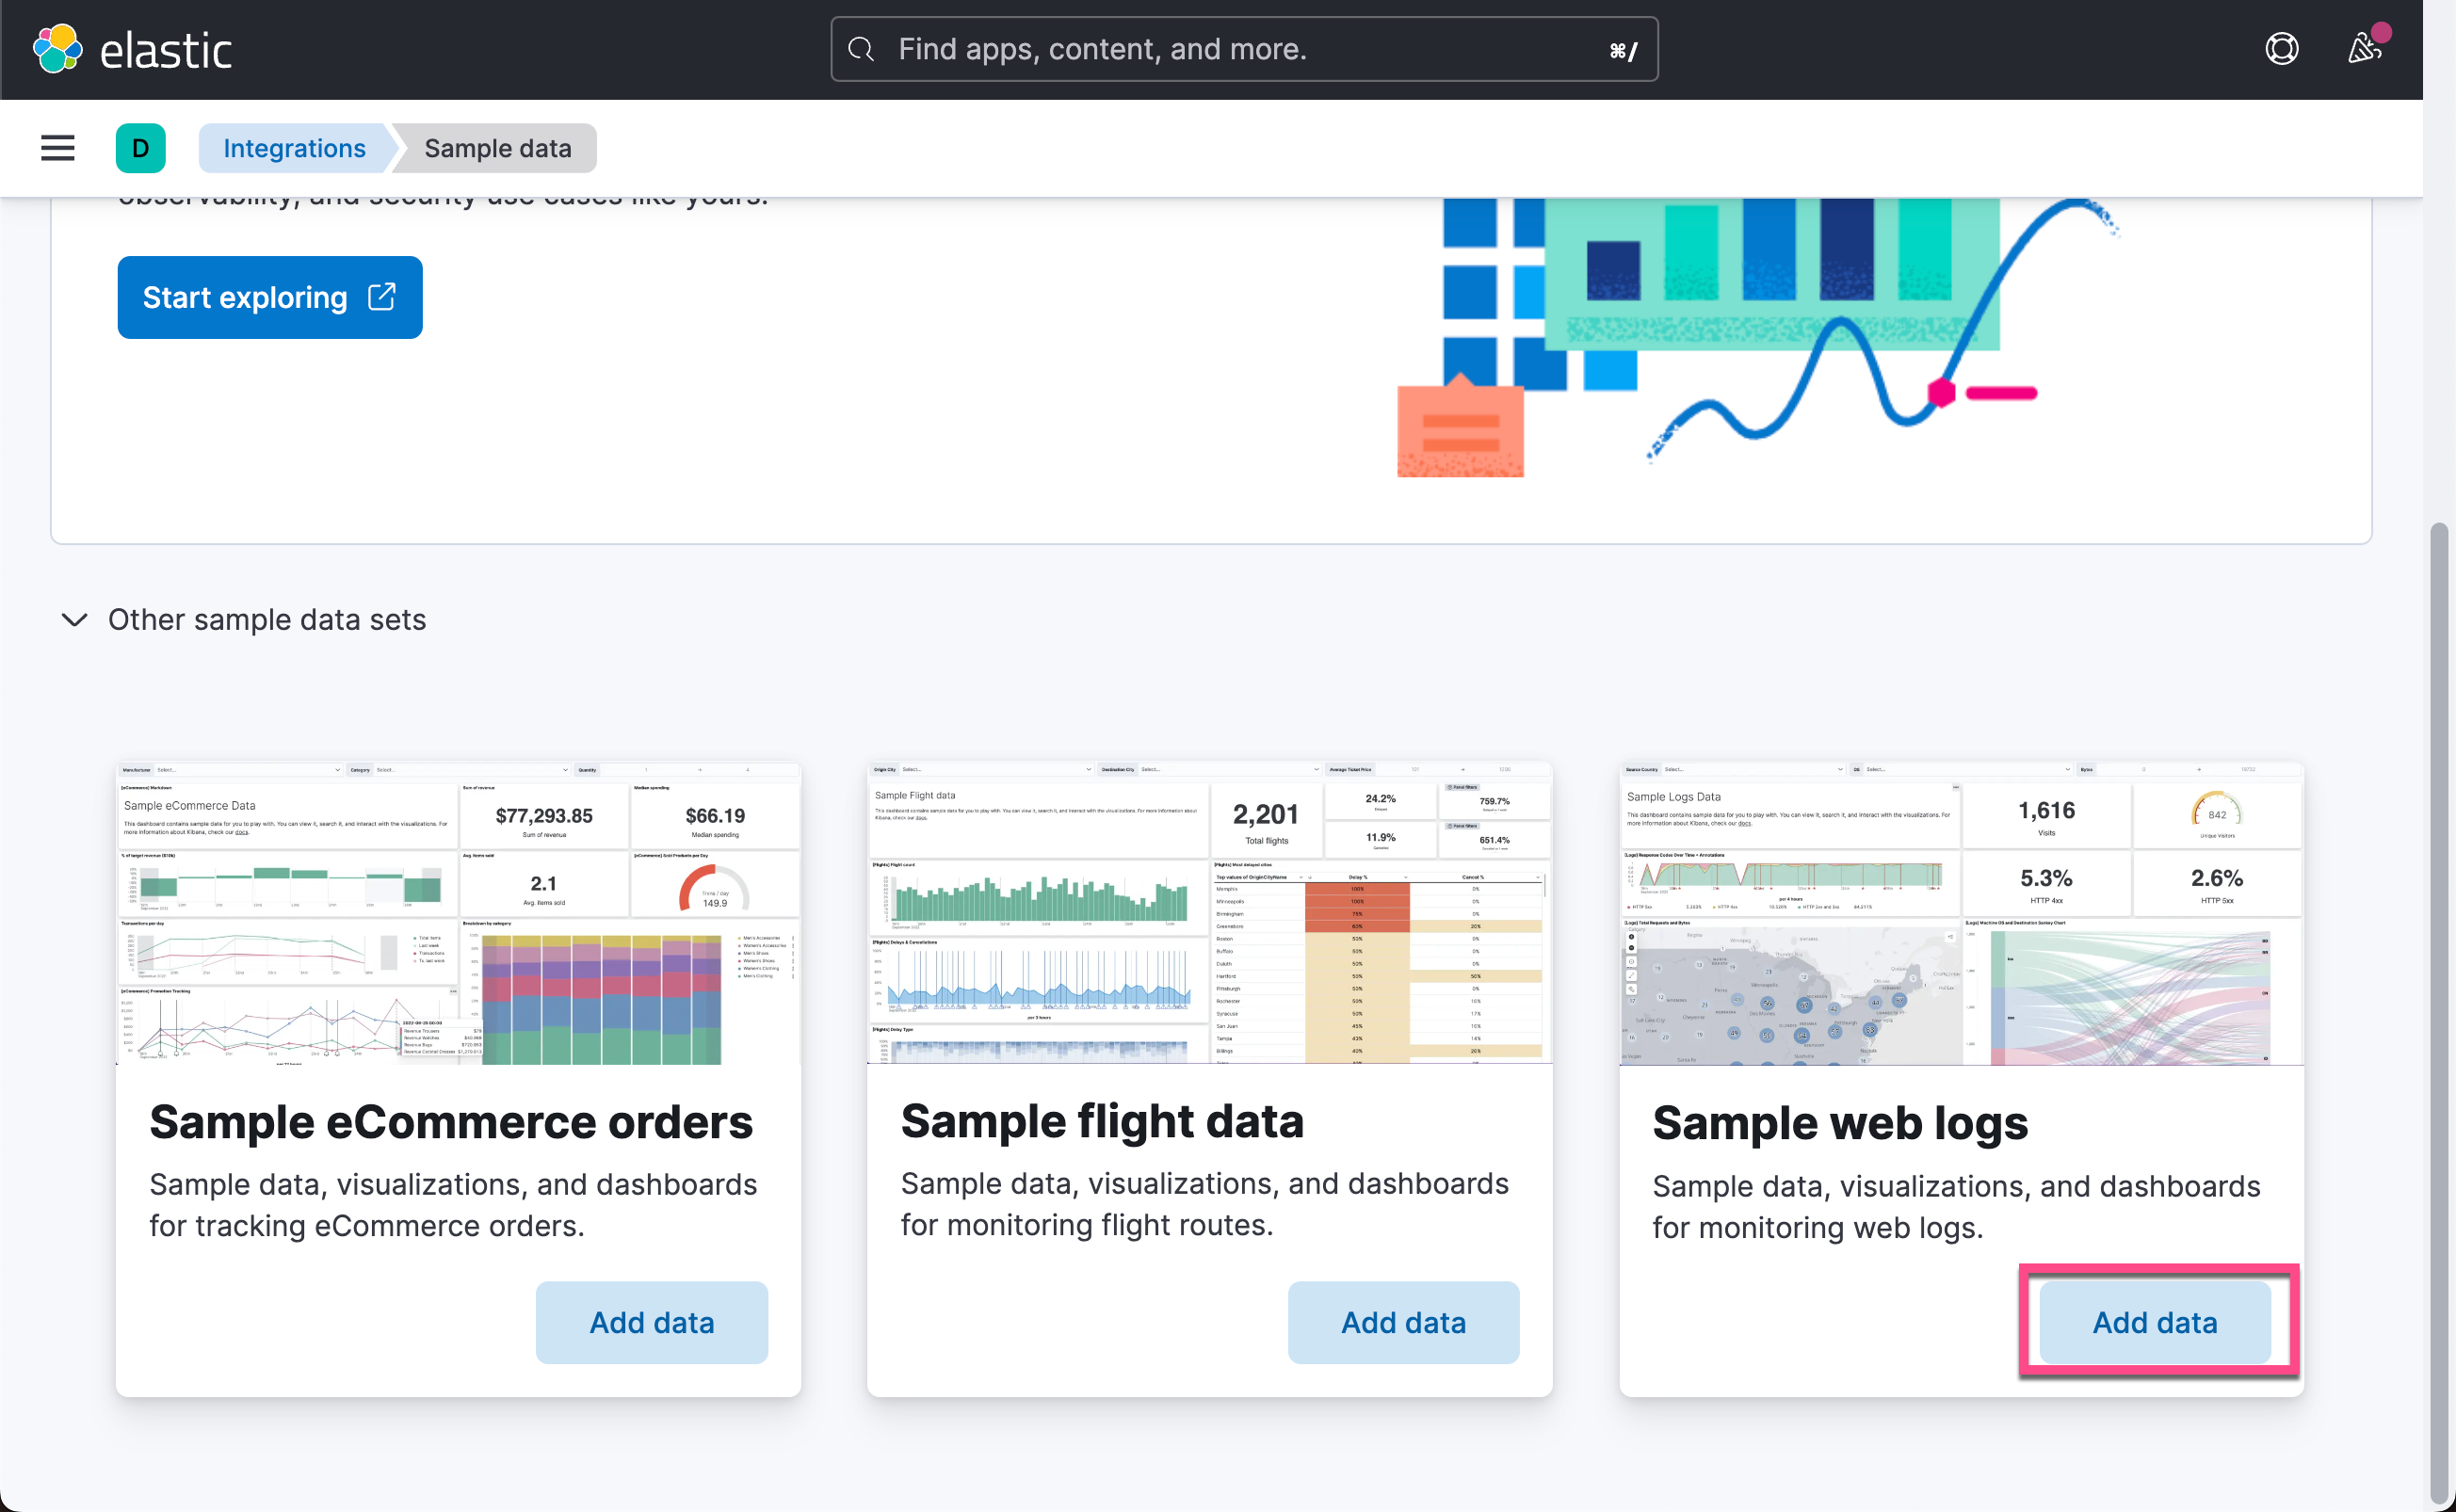Add data for Sample web logs
Image resolution: width=2456 pixels, height=1512 pixels.
pyautogui.click(x=2155, y=1322)
